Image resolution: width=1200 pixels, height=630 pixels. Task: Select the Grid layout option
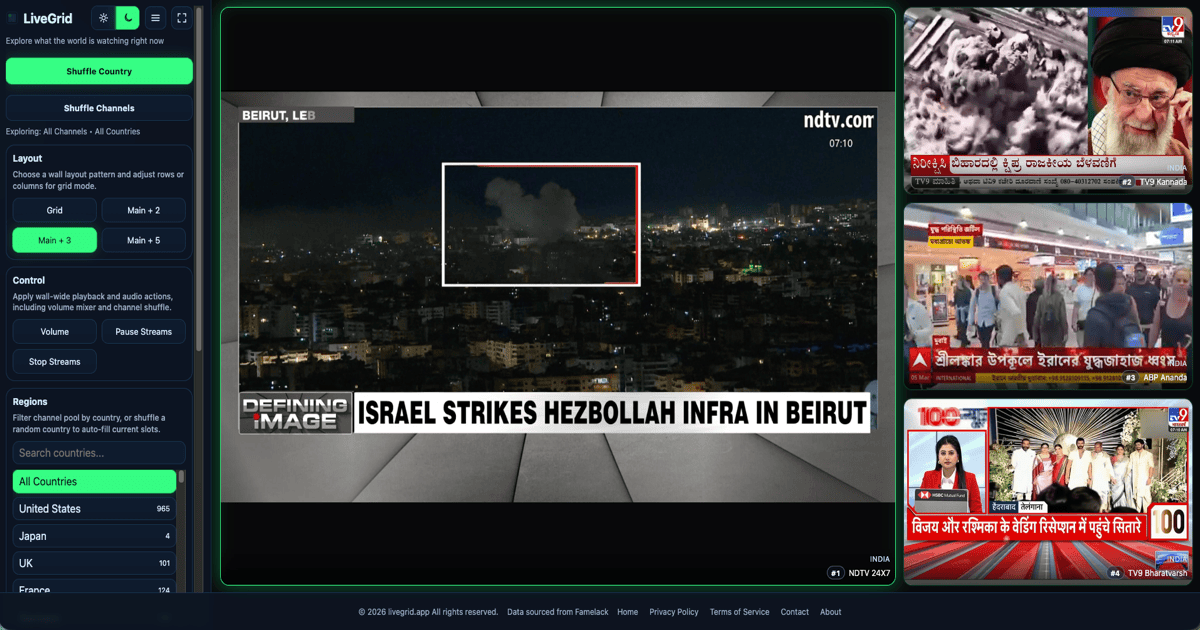55,210
